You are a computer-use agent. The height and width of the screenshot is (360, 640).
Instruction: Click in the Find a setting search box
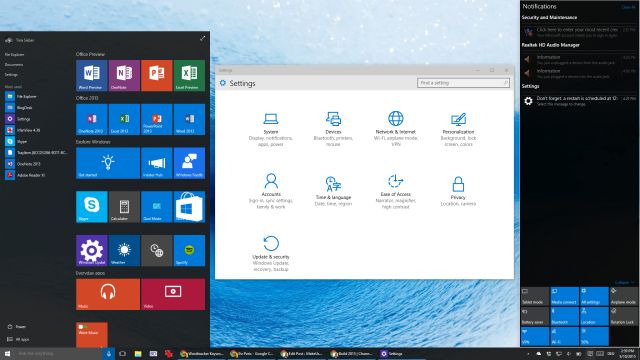[463, 83]
